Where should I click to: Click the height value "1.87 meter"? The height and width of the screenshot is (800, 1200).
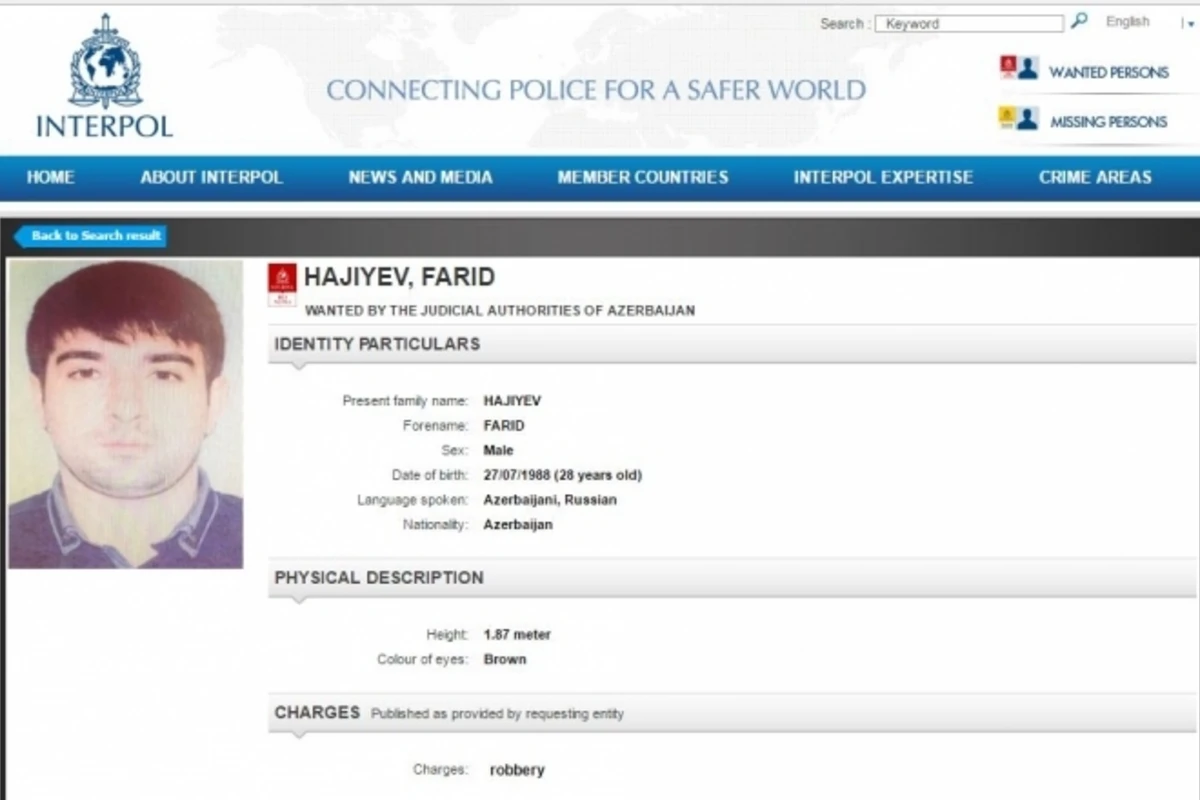pyautogui.click(x=517, y=635)
